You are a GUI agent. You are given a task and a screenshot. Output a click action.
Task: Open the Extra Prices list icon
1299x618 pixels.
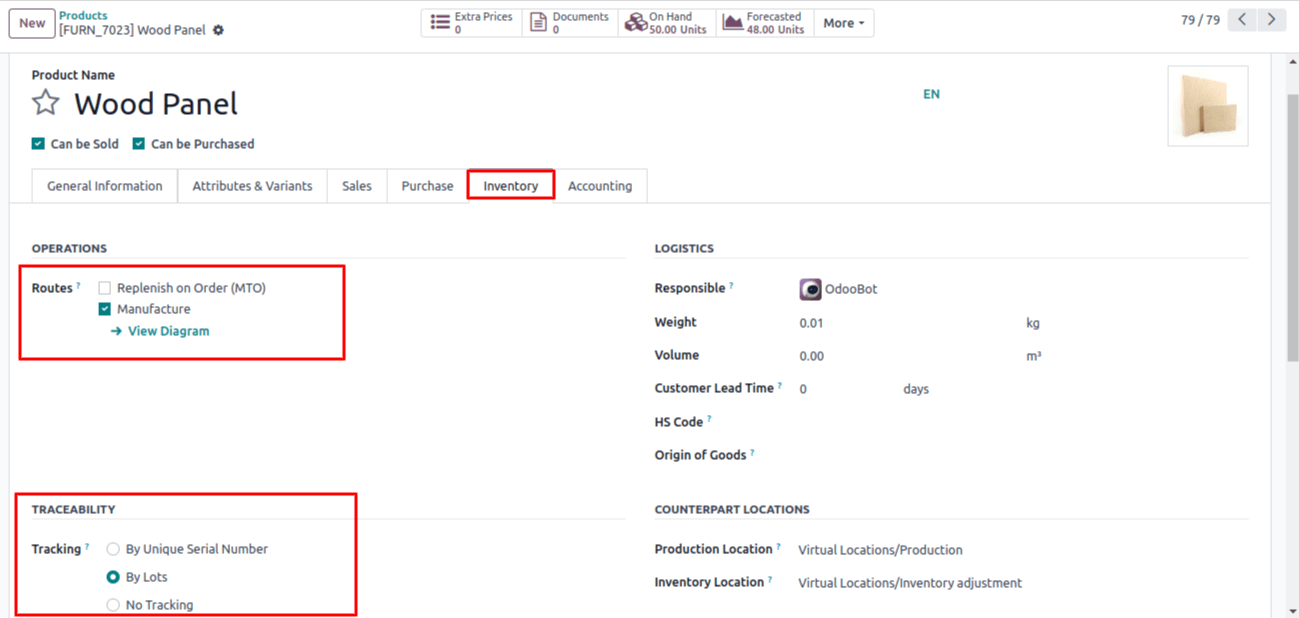point(440,23)
